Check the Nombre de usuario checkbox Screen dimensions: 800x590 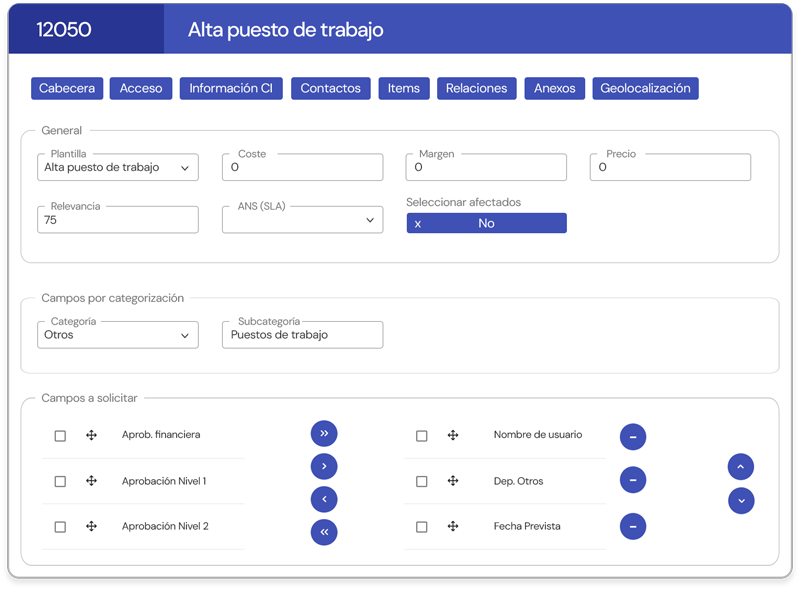point(421,436)
